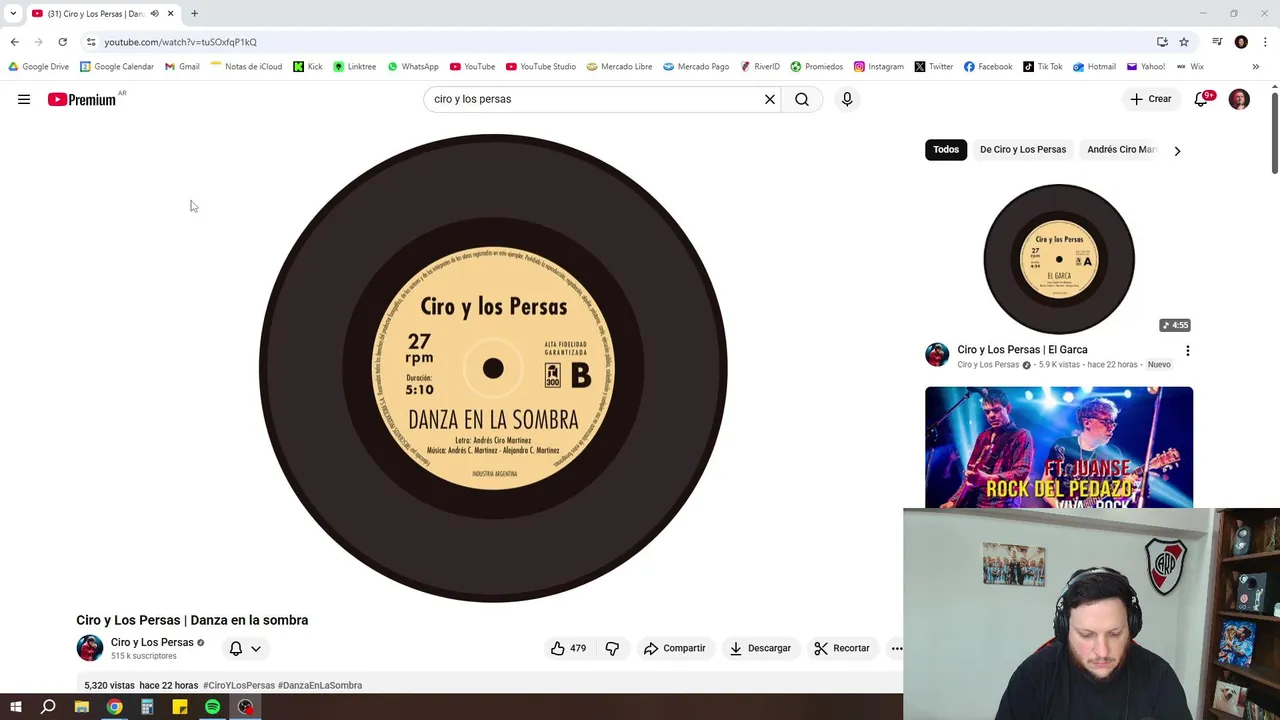Open the tab search dropdown arrow
The height and width of the screenshot is (720, 1280).
pos(13,14)
